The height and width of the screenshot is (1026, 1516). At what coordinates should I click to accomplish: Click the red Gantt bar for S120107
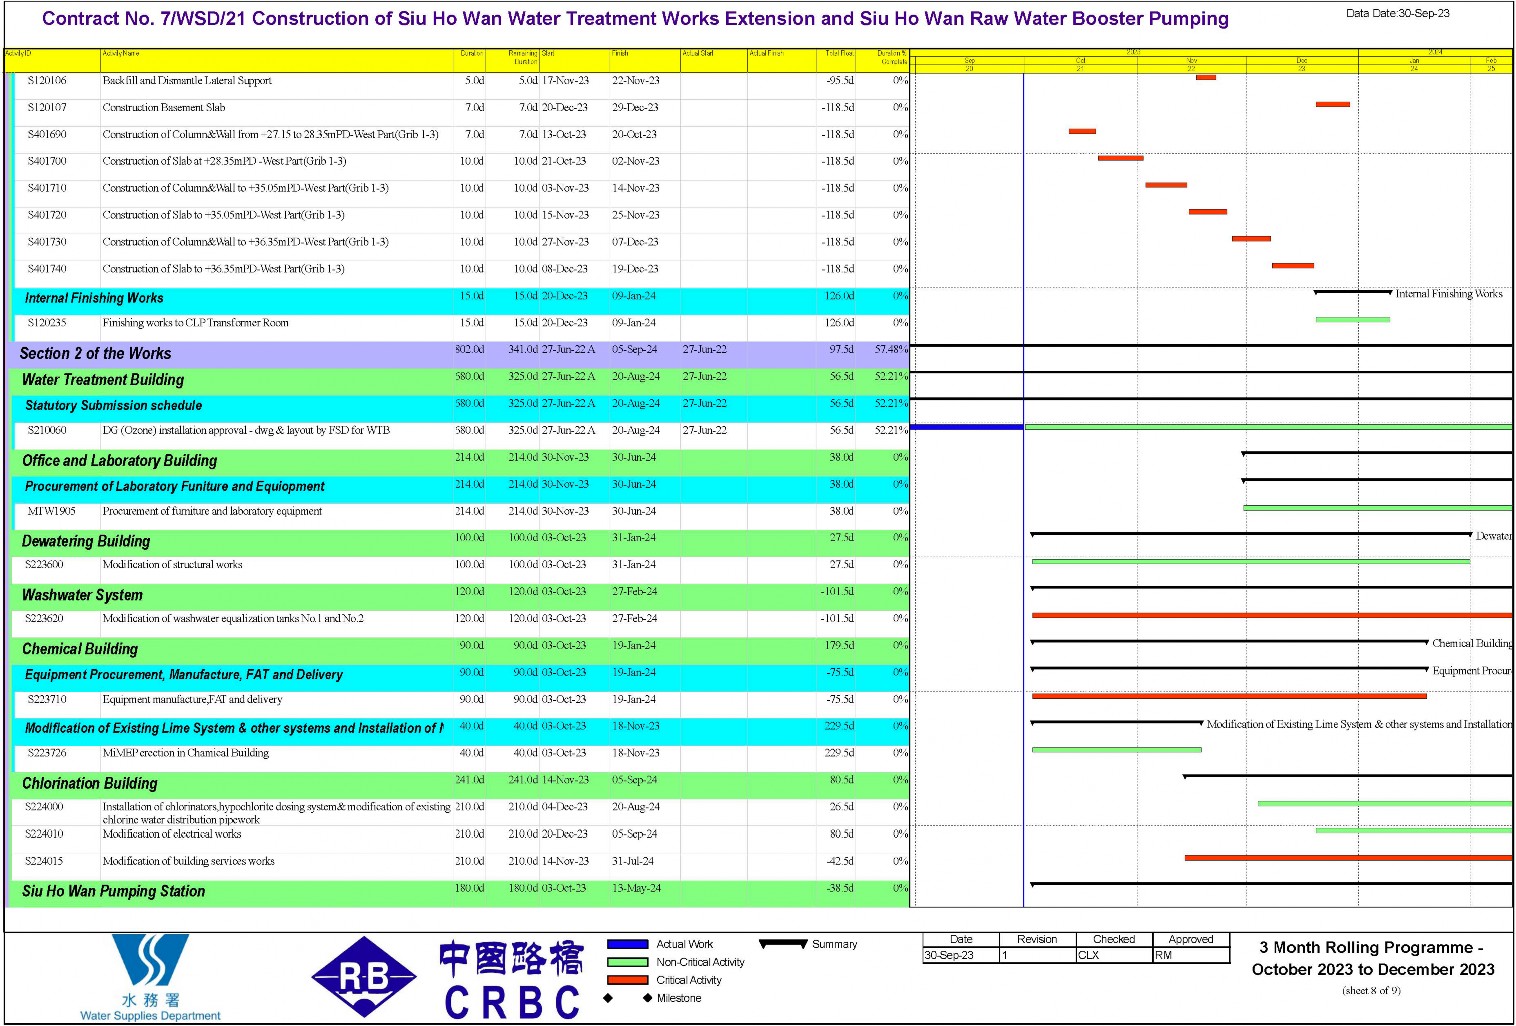pyautogui.click(x=1333, y=105)
